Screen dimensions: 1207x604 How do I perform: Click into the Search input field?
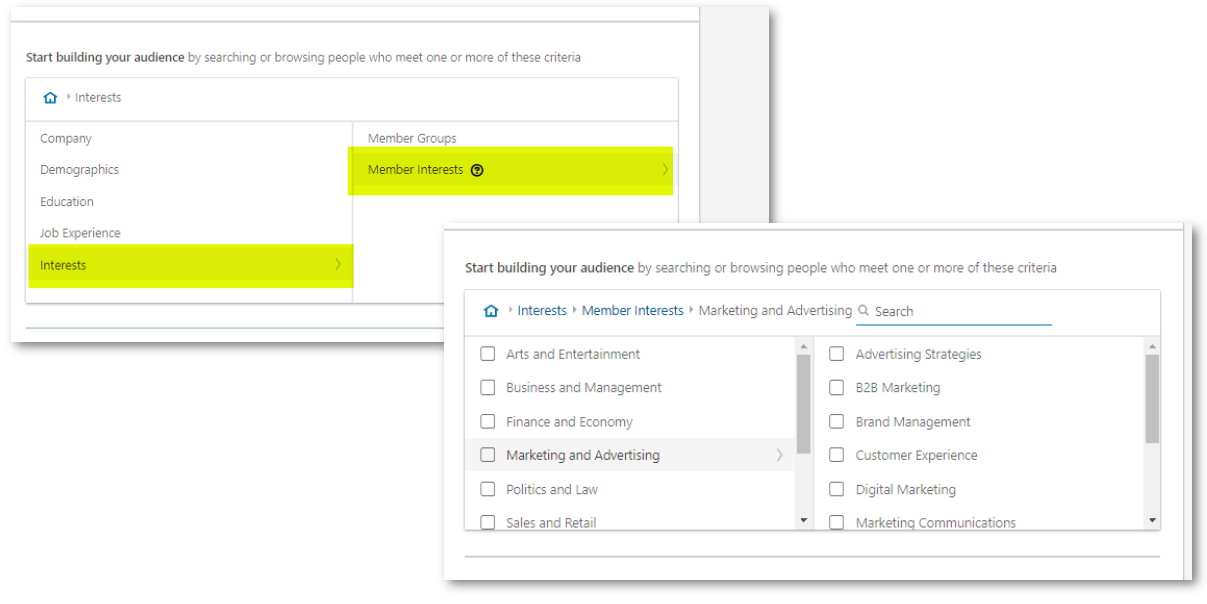click(x=960, y=311)
